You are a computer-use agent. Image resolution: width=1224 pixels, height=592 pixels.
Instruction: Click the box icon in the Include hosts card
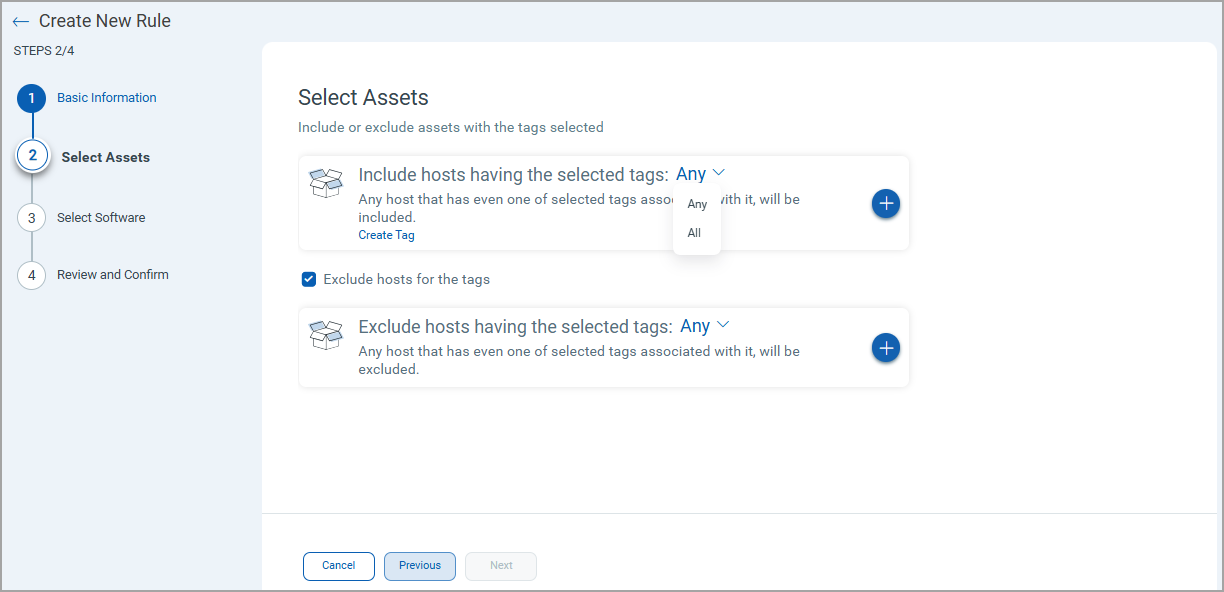click(327, 182)
